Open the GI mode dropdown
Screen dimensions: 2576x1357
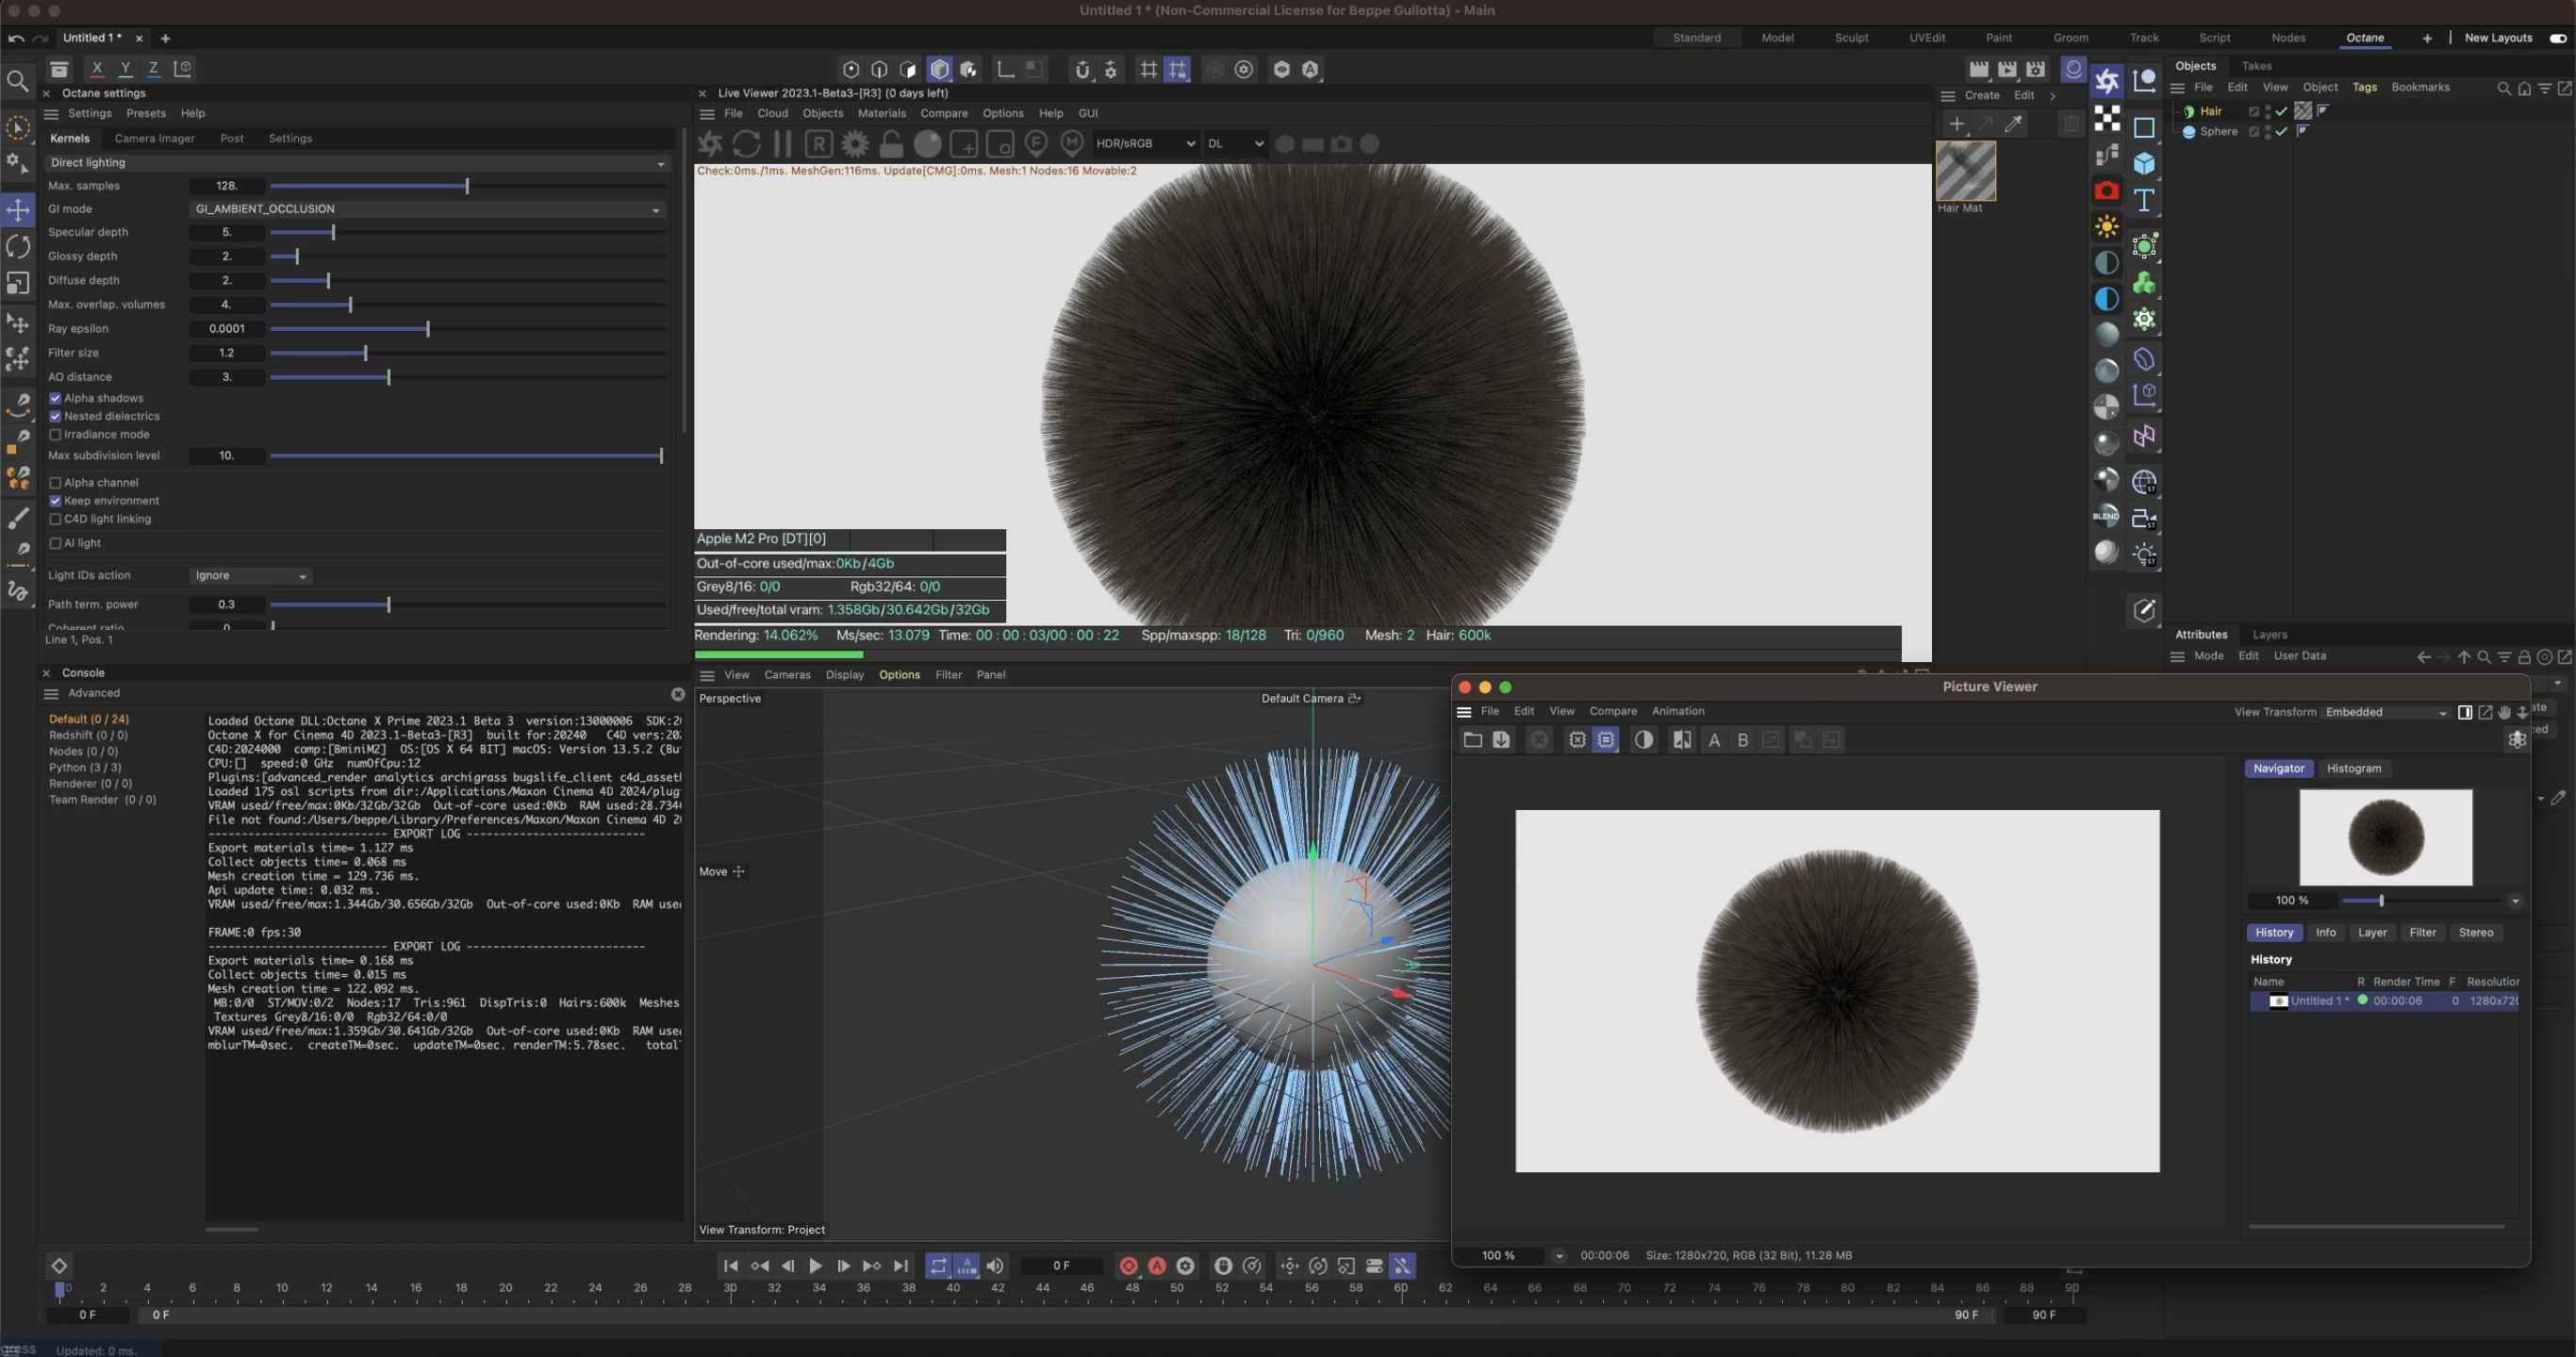click(x=426, y=209)
